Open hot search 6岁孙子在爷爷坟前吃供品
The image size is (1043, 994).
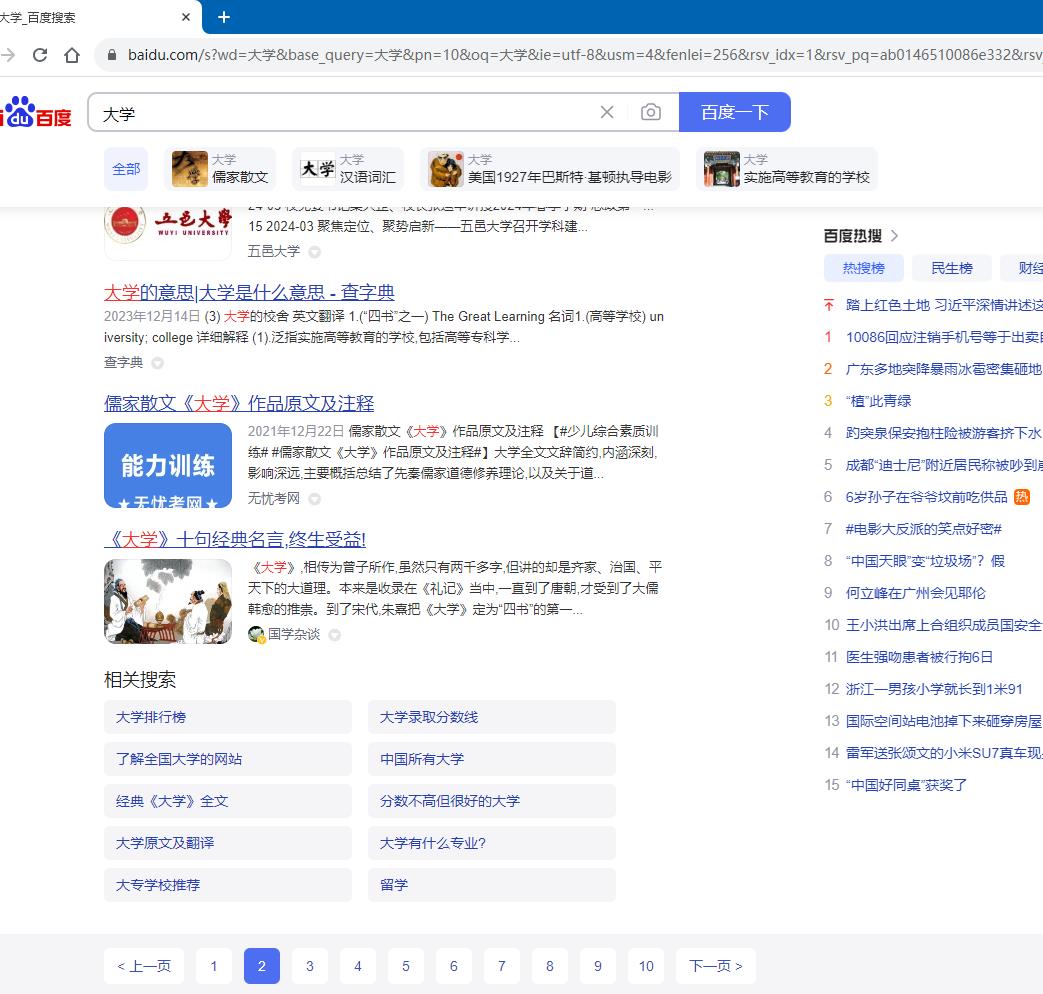[x=926, y=497]
